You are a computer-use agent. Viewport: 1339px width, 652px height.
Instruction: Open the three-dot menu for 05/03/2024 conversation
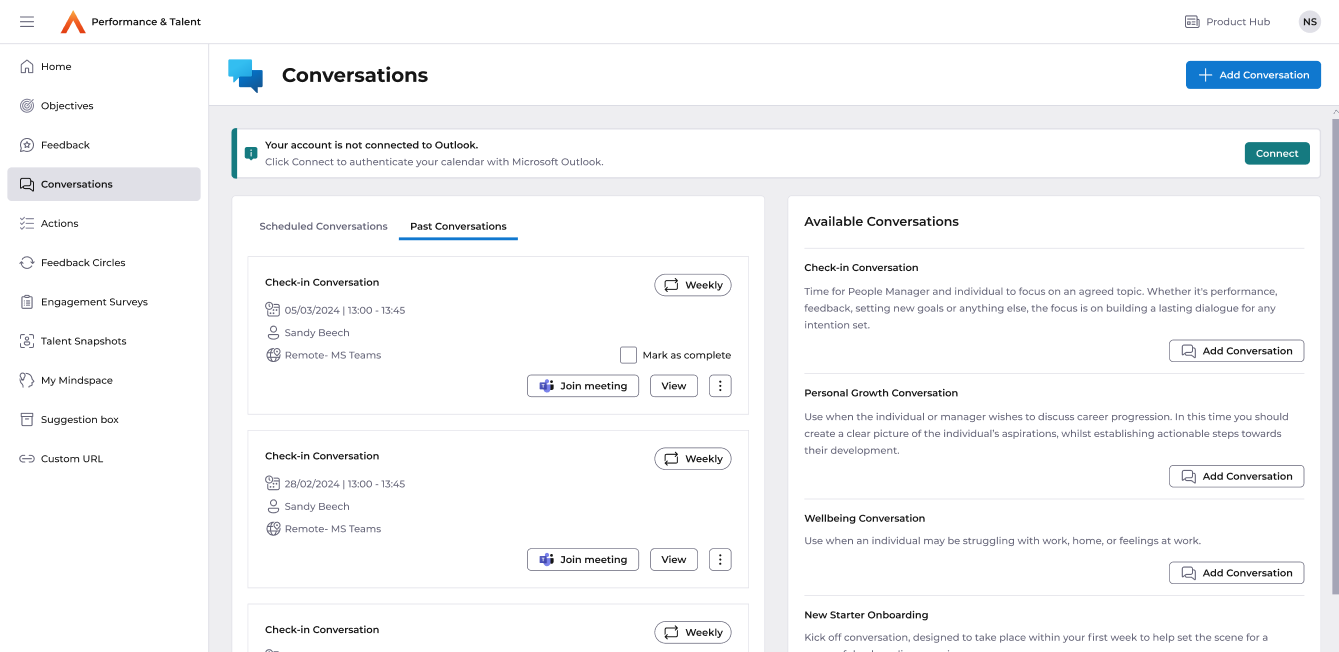click(720, 386)
